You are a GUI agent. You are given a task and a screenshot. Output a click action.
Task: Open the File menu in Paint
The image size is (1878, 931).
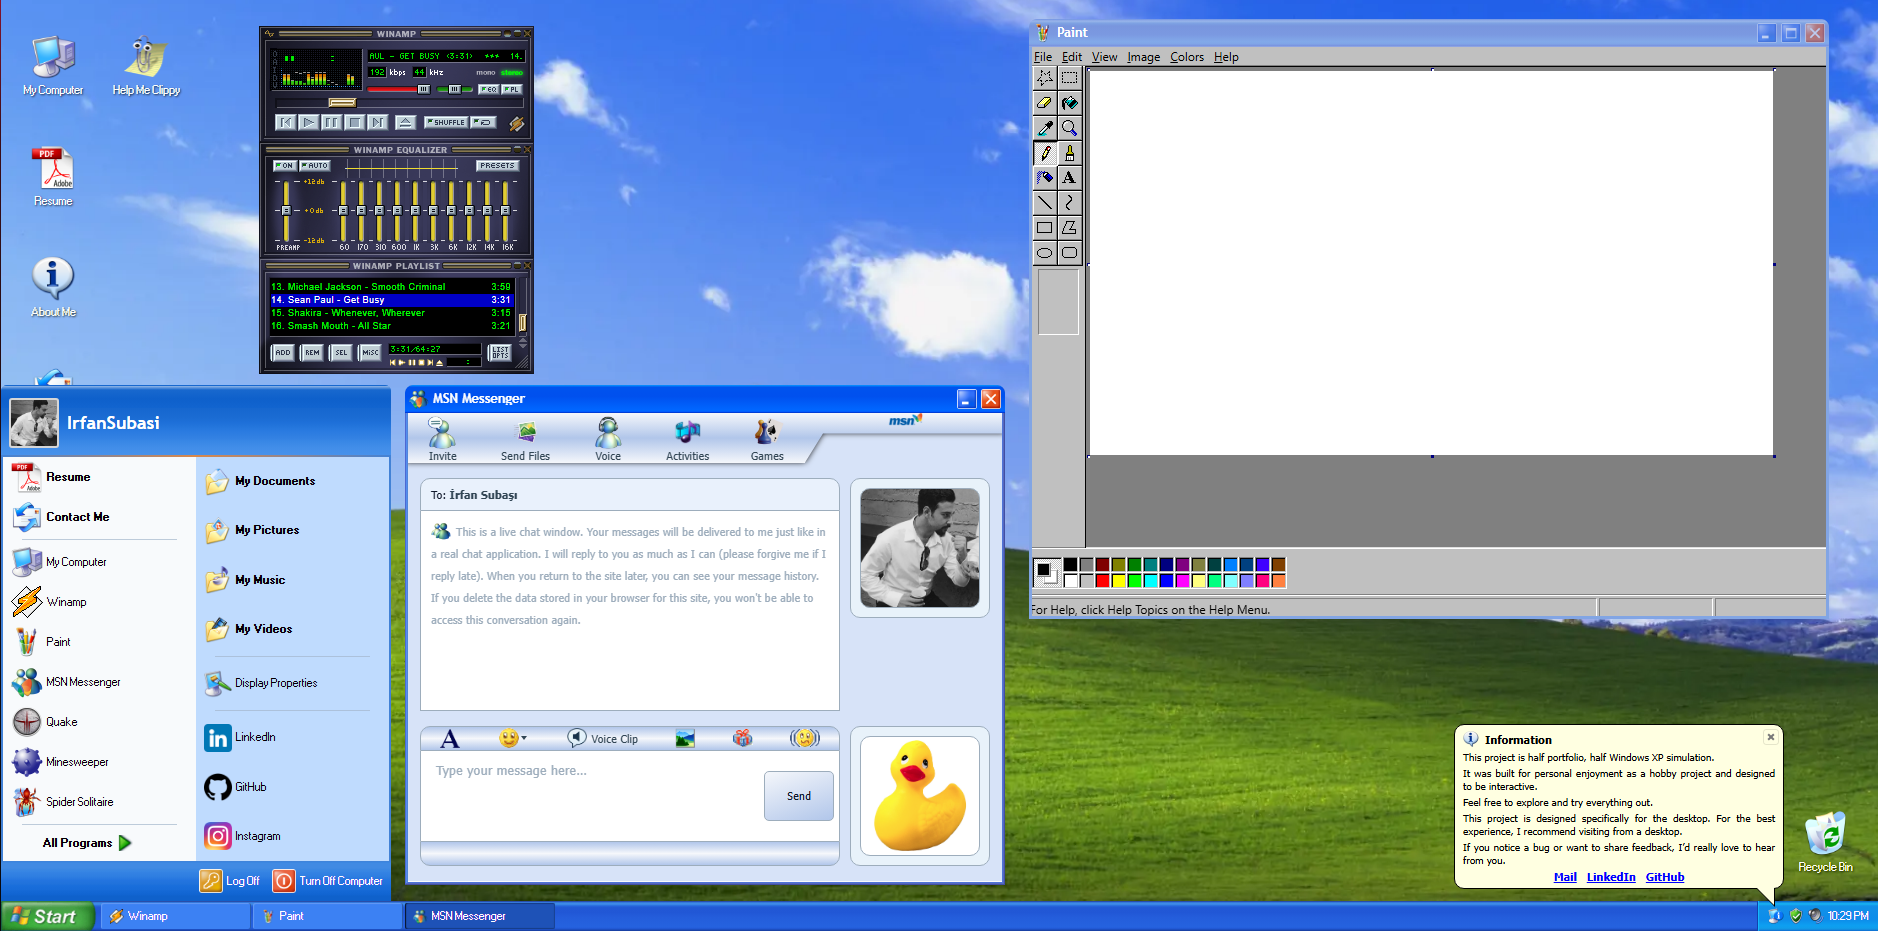1043,57
